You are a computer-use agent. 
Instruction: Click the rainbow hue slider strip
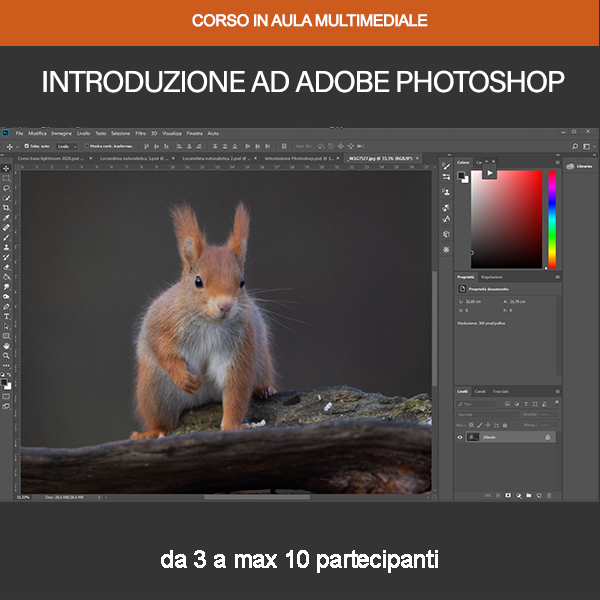click(x=552, y=220)
